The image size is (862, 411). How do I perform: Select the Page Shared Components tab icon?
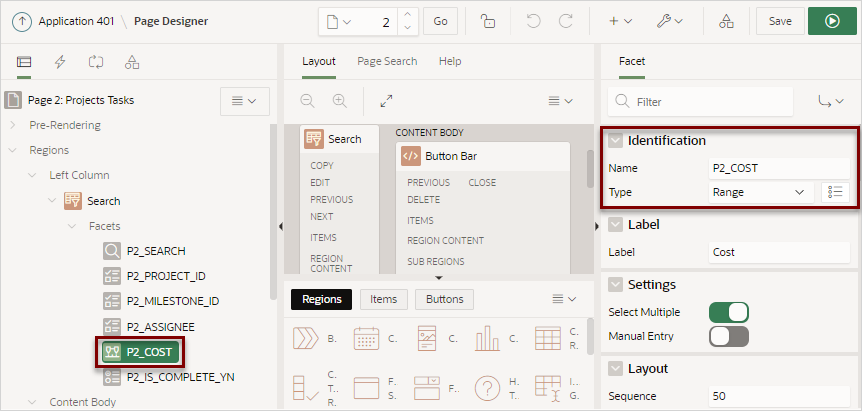pos(132,62)
